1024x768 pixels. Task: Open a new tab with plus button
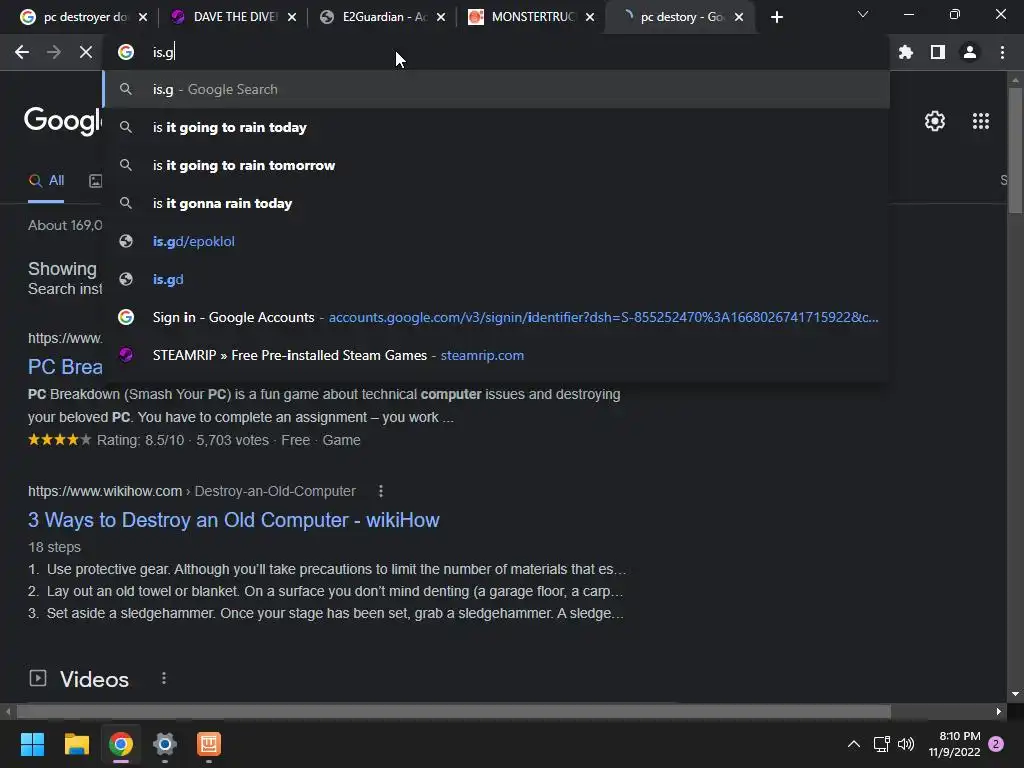coord(776,17)
